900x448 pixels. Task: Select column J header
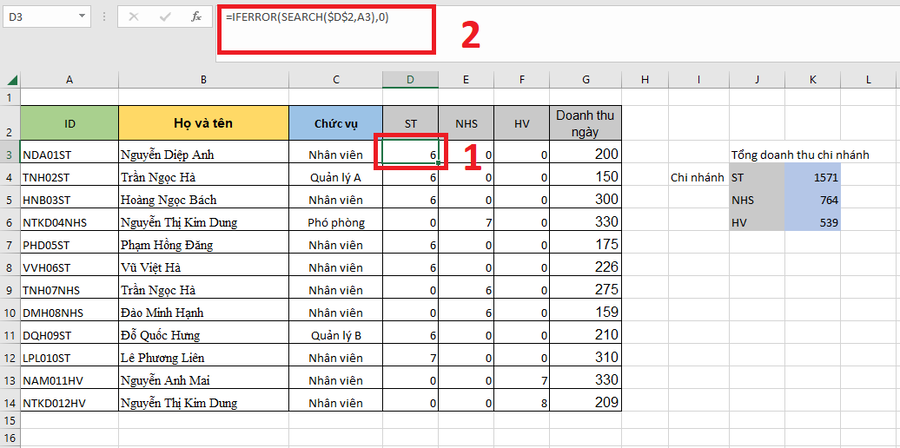(x=757, y=80)
